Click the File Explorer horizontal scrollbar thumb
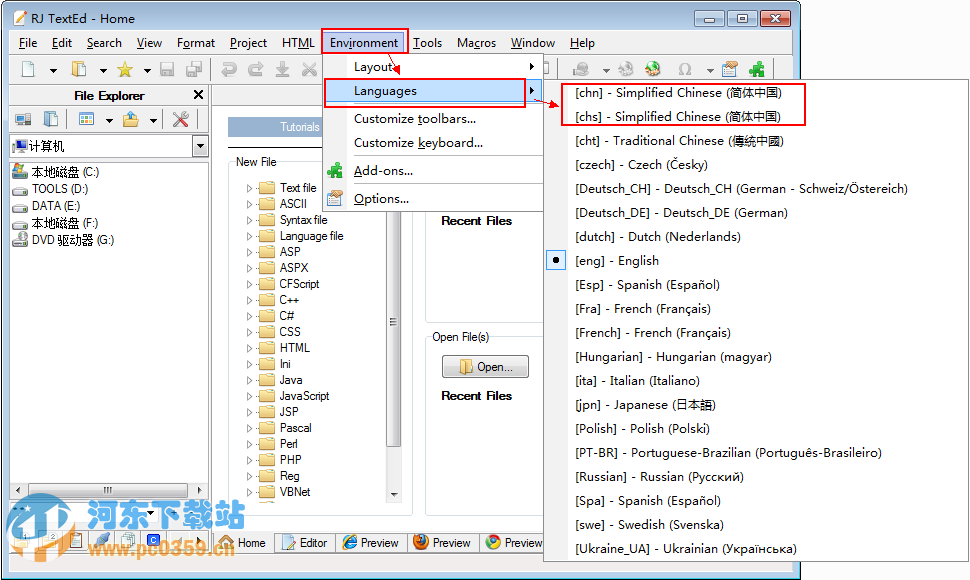This screenshot has width=970, height=580. (108, 490)
